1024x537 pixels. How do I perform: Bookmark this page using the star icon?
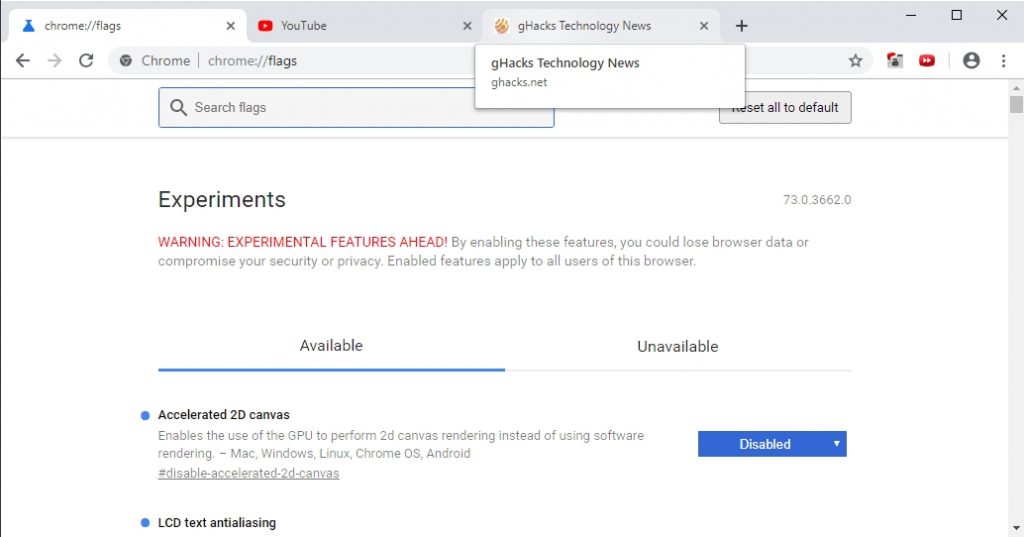(x=855, y=61)
